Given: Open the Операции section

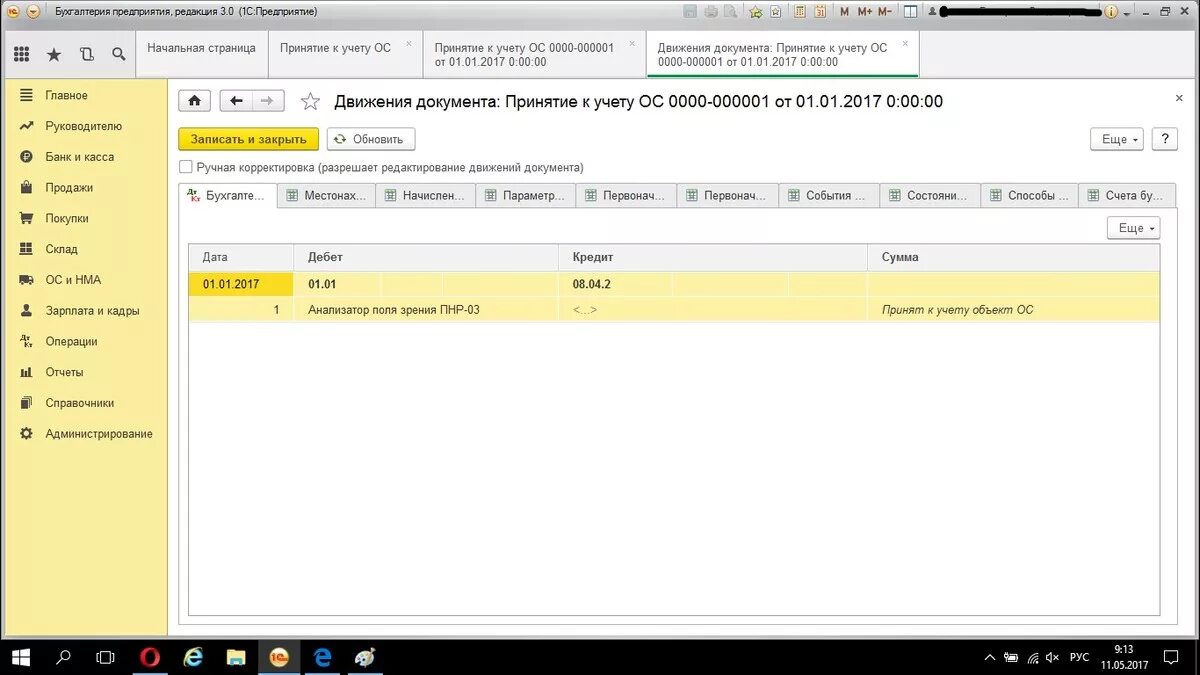Looking at the screenshot, I should click(x=71, y=341).
